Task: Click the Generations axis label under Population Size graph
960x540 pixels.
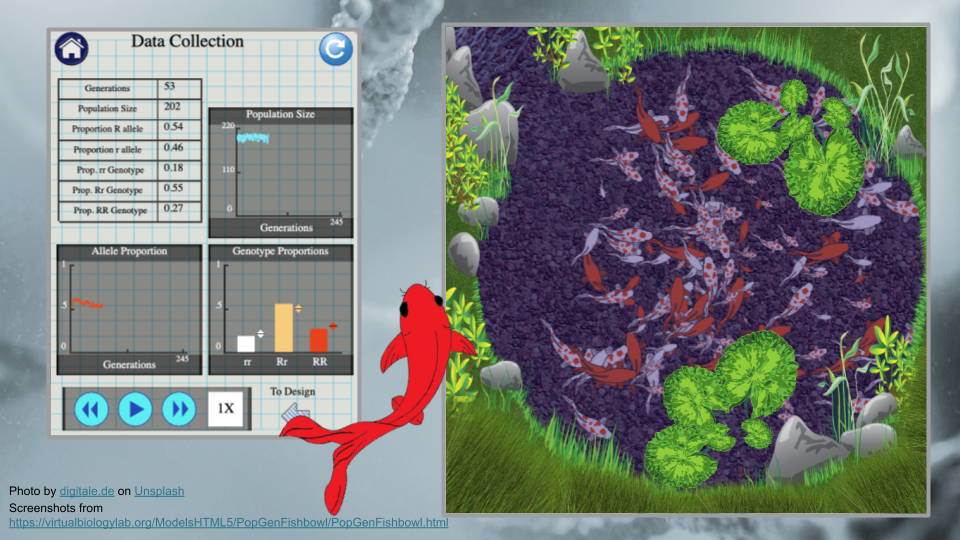Action: click(286, 228)
